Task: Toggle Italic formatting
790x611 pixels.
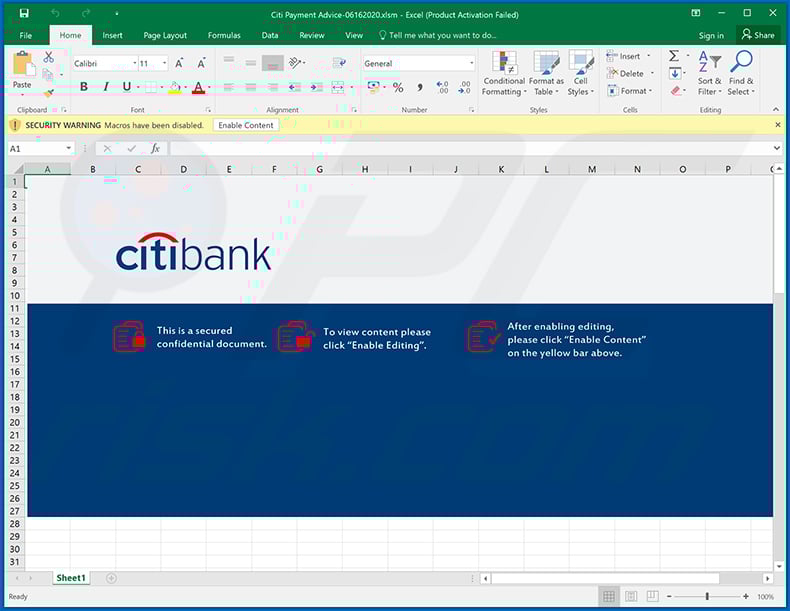Action: 106,87
